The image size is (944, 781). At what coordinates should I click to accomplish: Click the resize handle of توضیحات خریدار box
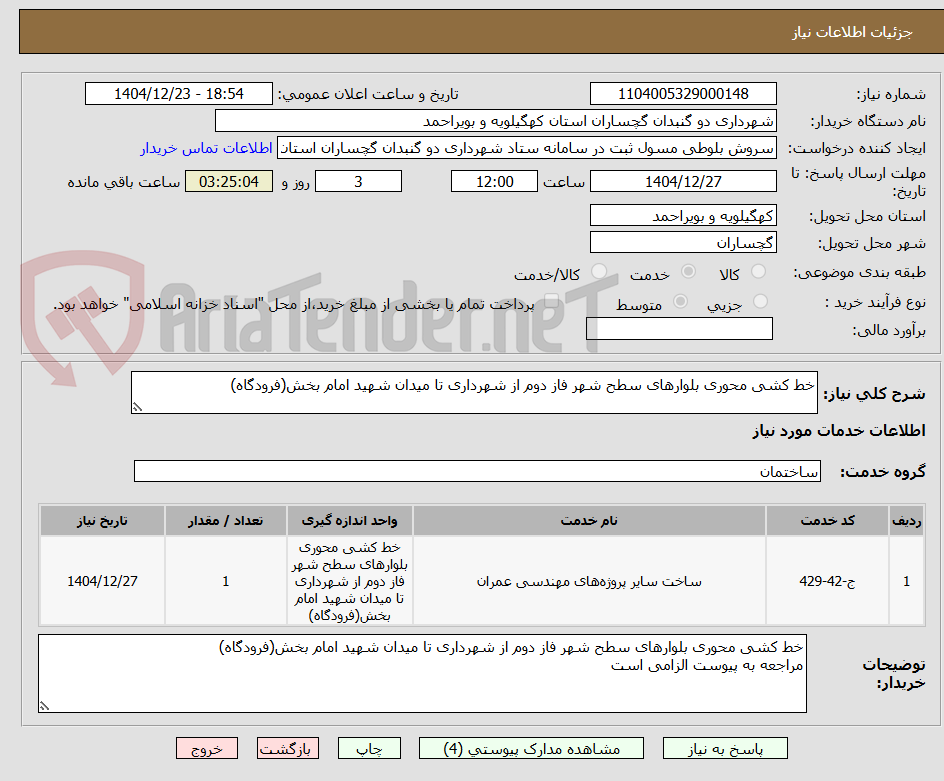point(45,706)
